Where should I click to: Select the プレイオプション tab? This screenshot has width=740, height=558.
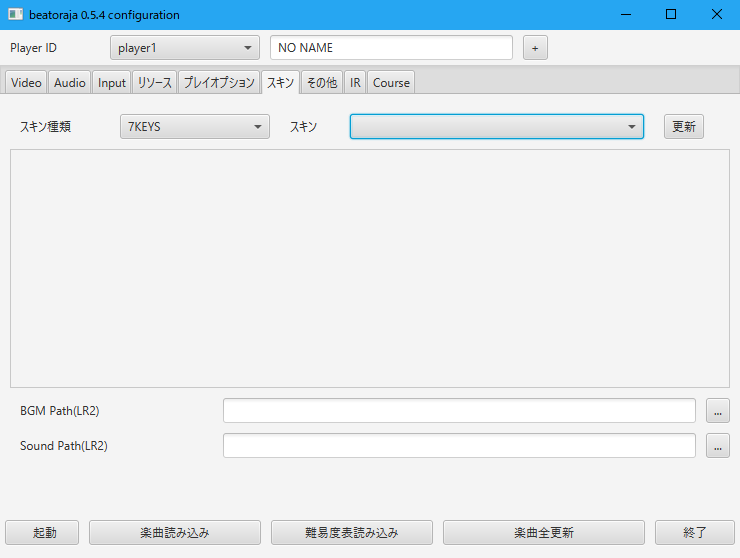(x=219, y=83)
